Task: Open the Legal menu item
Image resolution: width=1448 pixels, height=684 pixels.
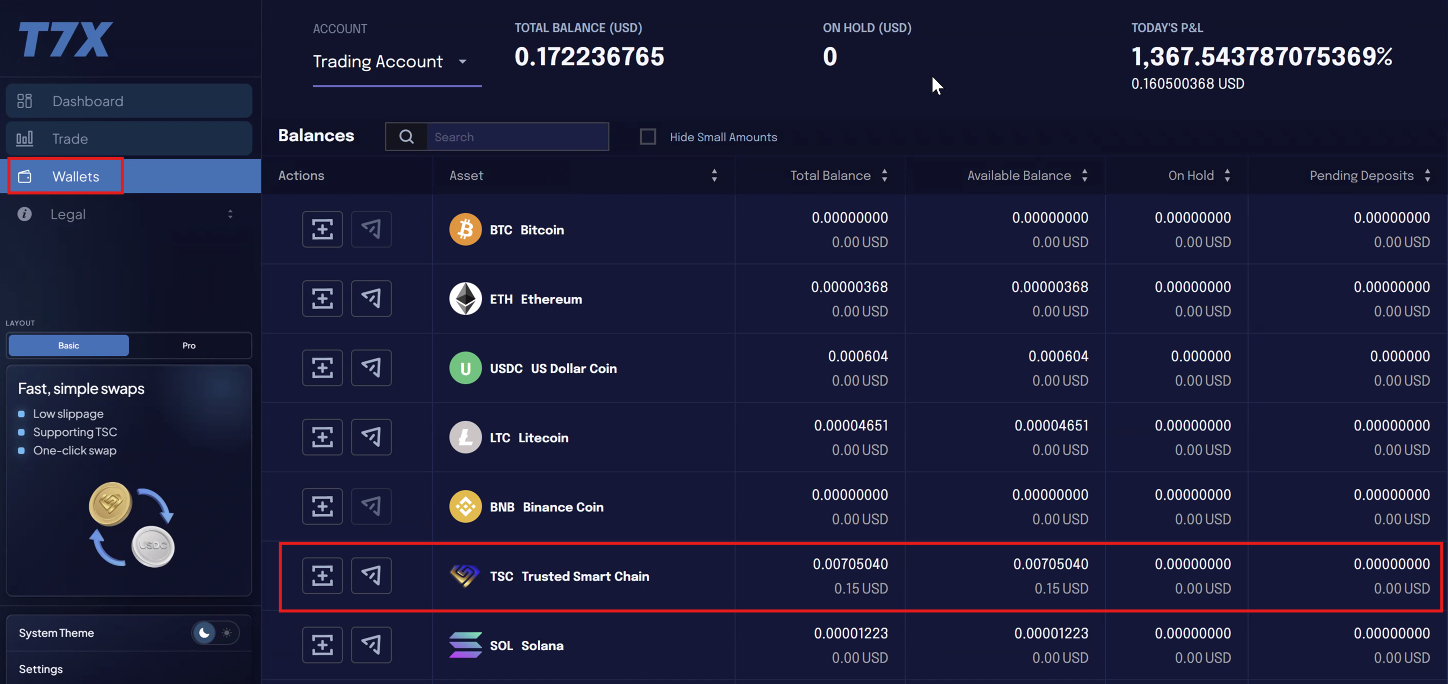Action: 129,214
